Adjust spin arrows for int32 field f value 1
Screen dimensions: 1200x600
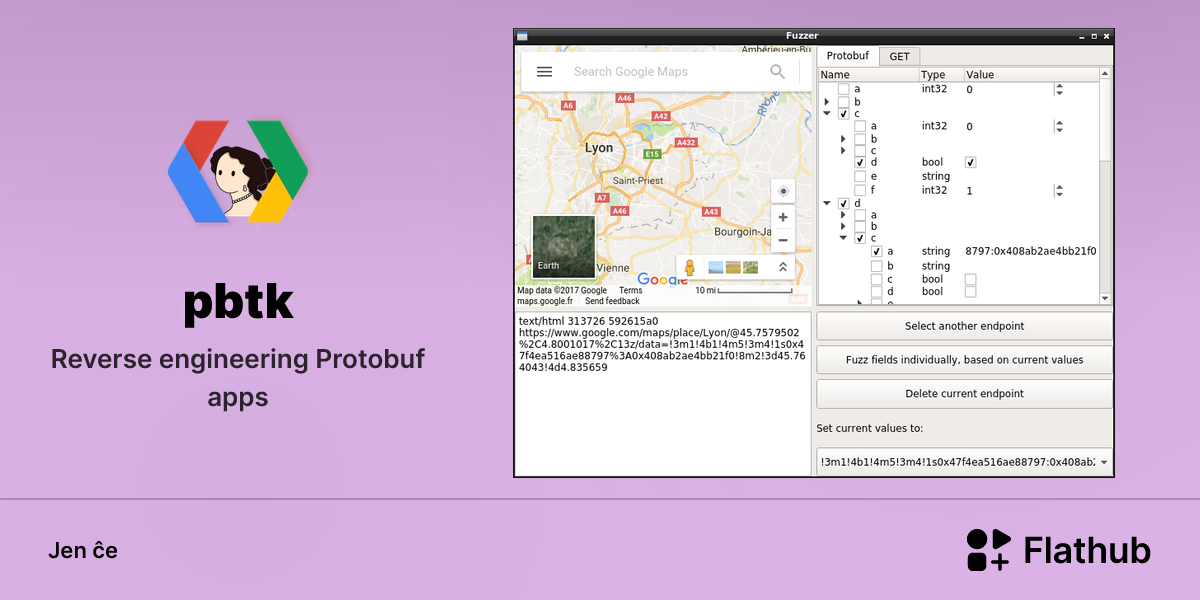point(1059,190)
